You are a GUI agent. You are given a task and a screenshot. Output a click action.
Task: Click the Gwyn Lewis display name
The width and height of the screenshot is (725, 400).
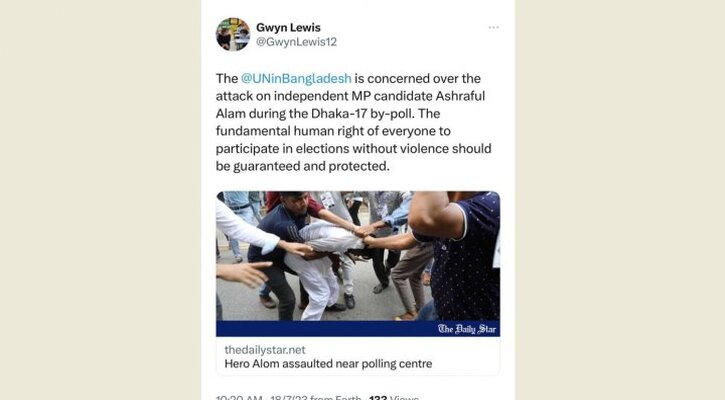click(288, 28)
